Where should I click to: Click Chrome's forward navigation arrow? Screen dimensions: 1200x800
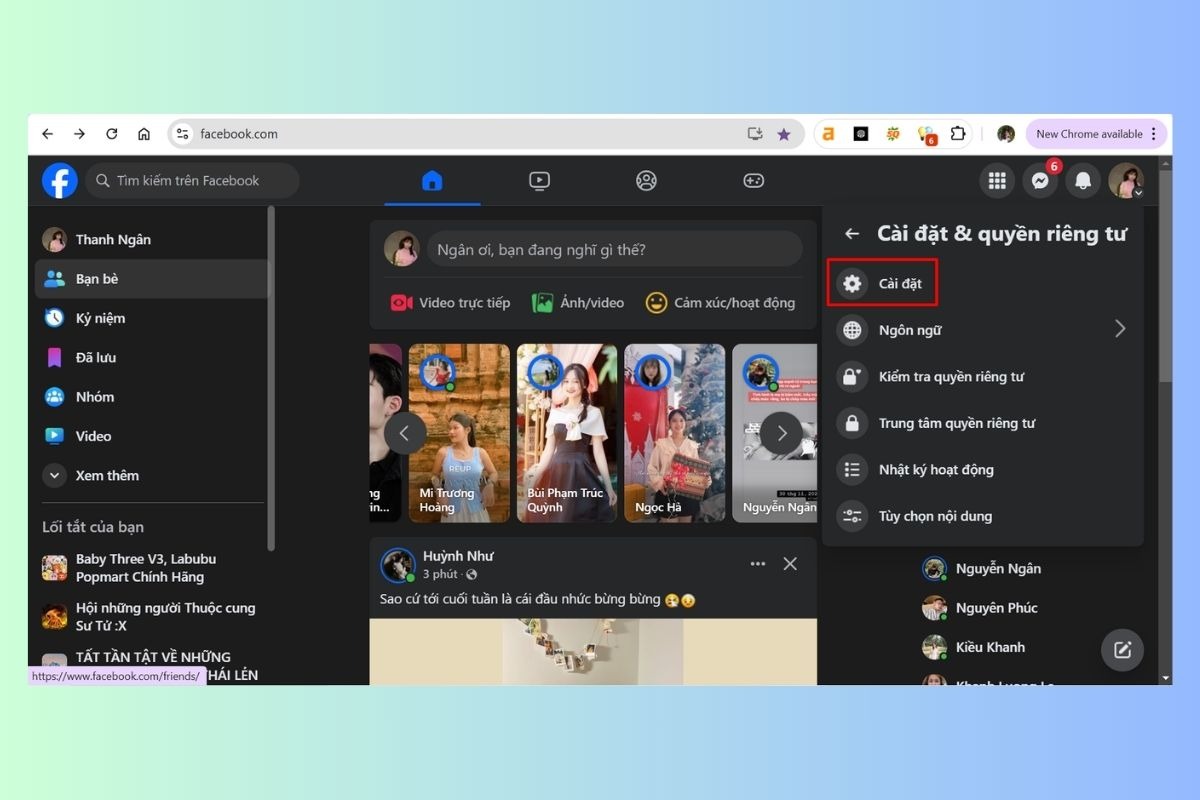[x=80, y=134]
